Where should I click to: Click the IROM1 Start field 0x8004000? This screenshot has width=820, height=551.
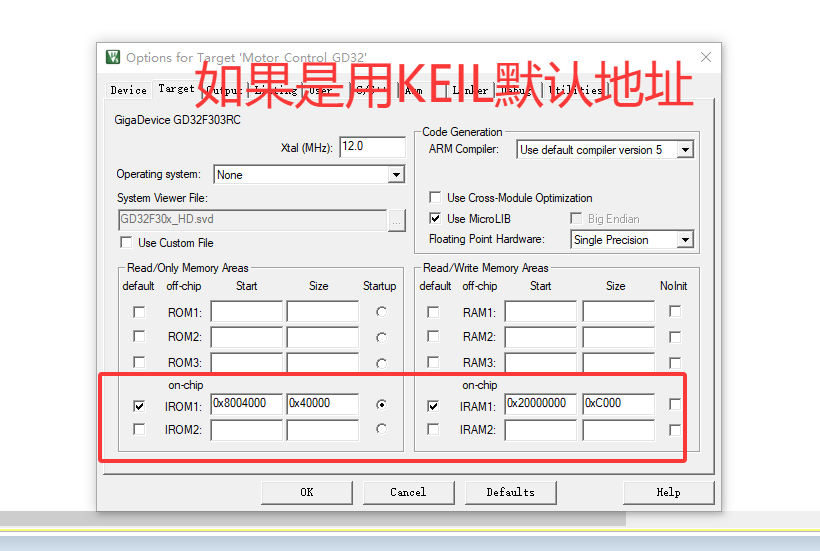247,404
